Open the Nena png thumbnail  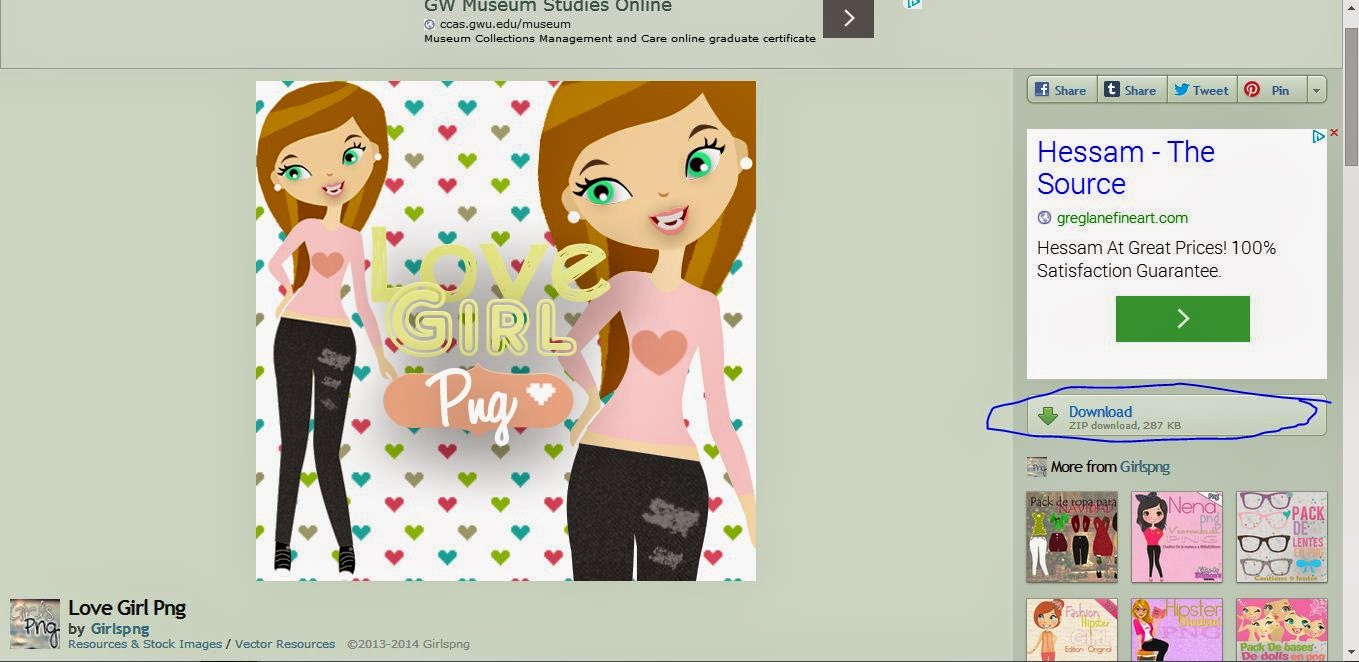[1177, 537]
